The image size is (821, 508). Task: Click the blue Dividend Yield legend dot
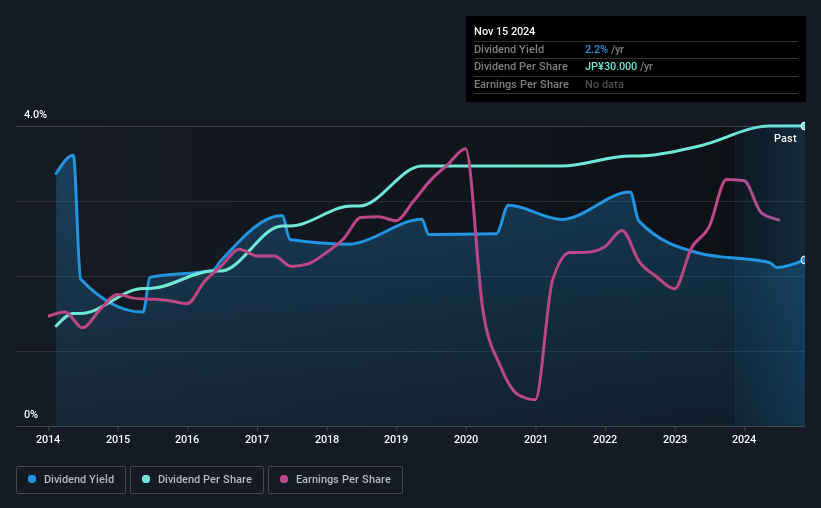point(32,479)
